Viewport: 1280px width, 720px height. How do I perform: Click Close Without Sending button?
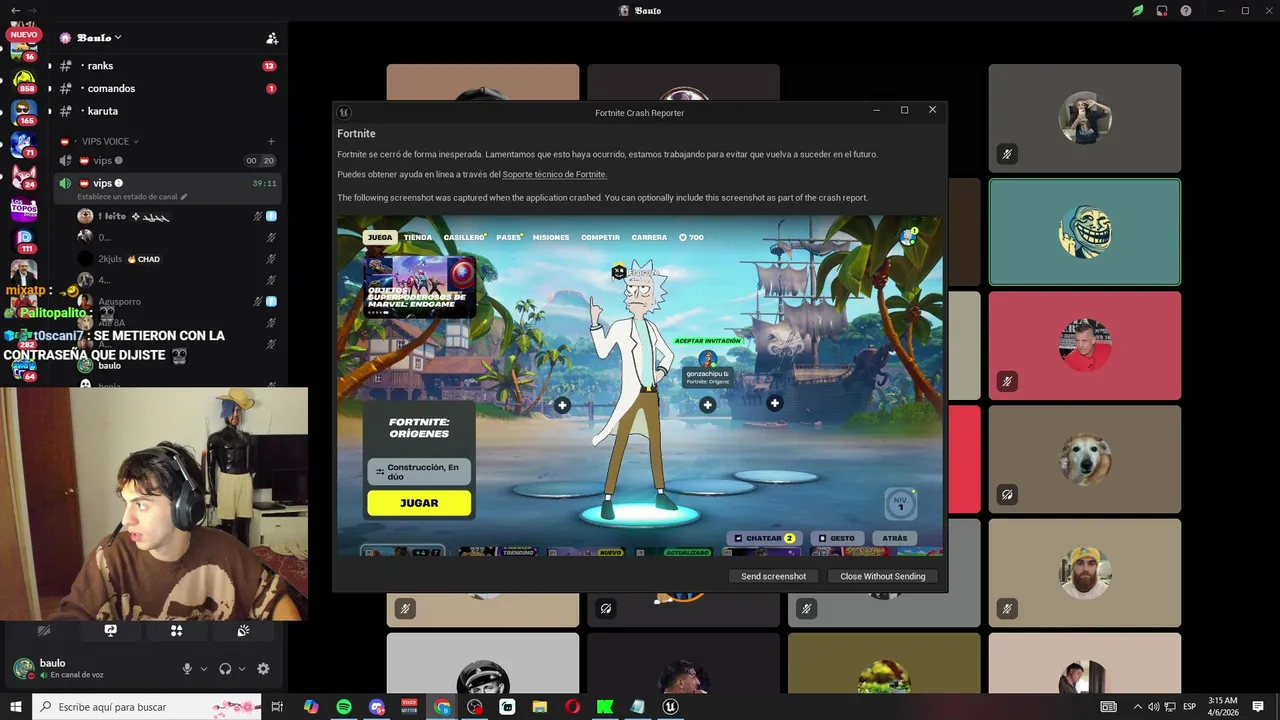coord(883,576)
